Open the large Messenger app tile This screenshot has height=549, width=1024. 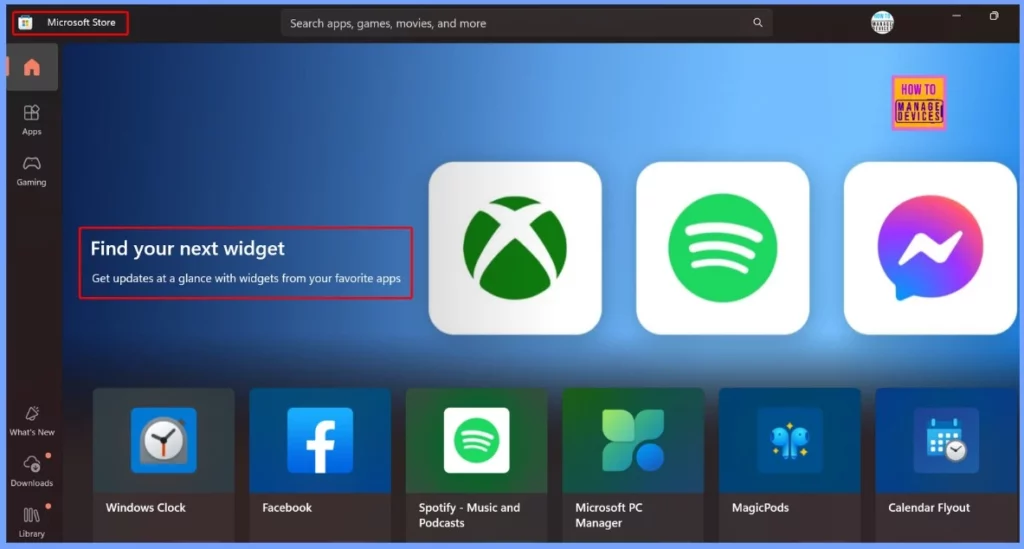930,248
